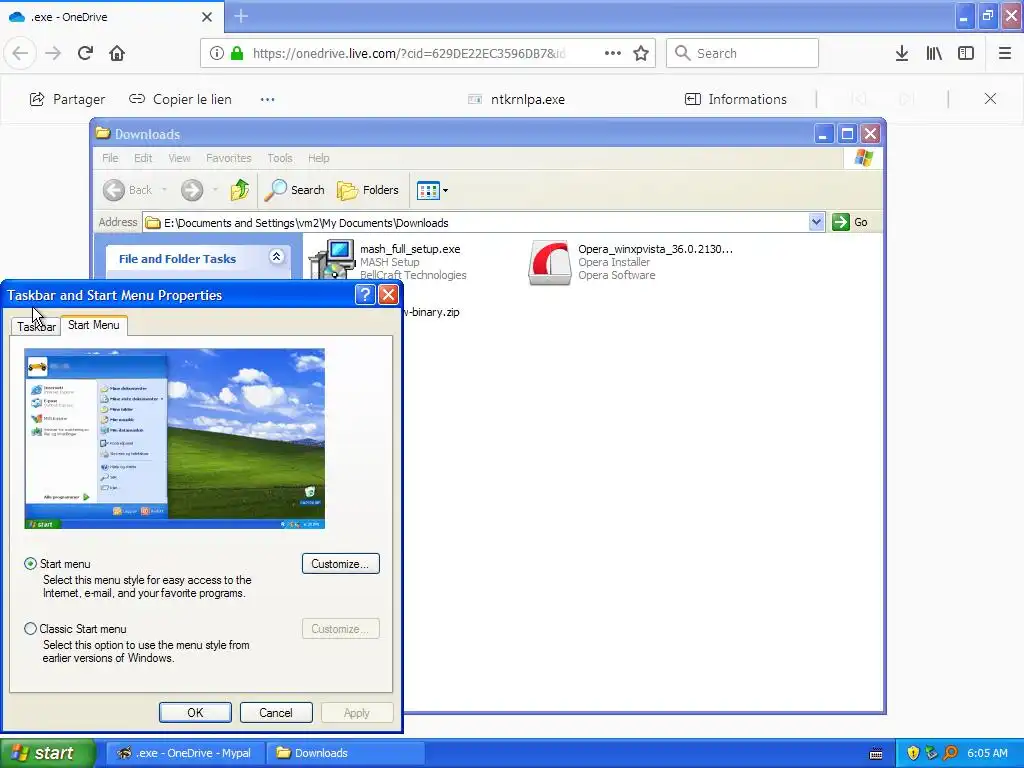The image size is (1024, 768).
Task: Click the dialog Help question mark button
Action: click(x=365, y=295)
